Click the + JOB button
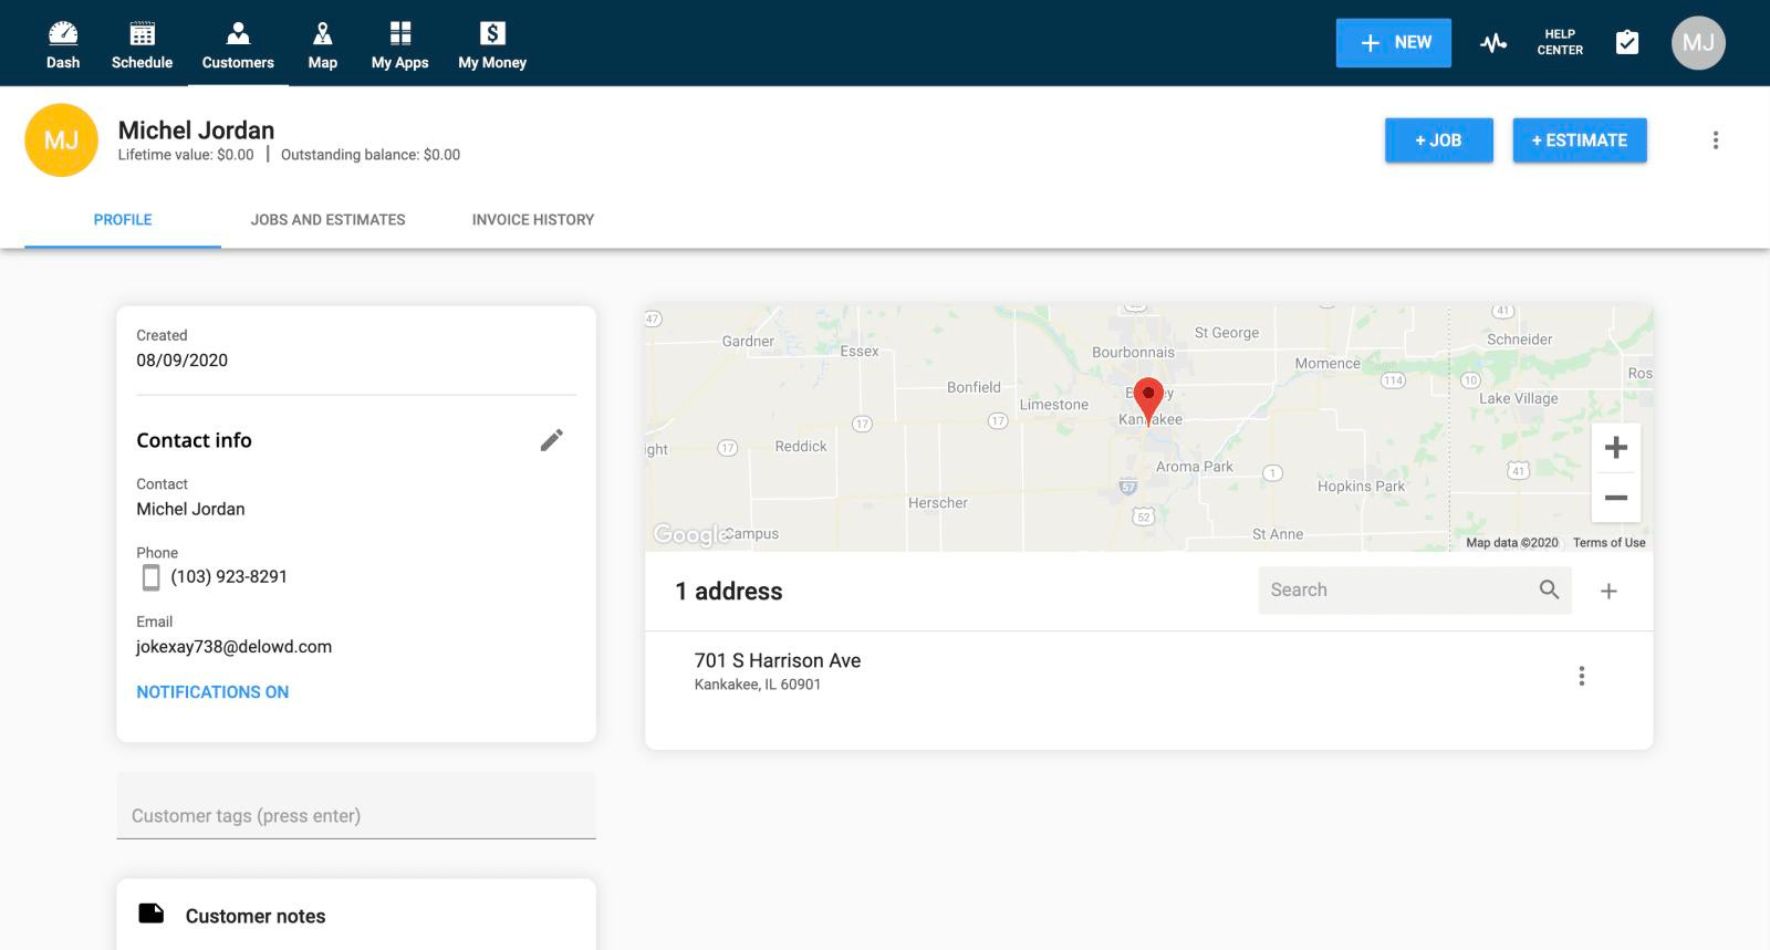This screenshot has width=1770, height=950. (x=1438, y=141)
